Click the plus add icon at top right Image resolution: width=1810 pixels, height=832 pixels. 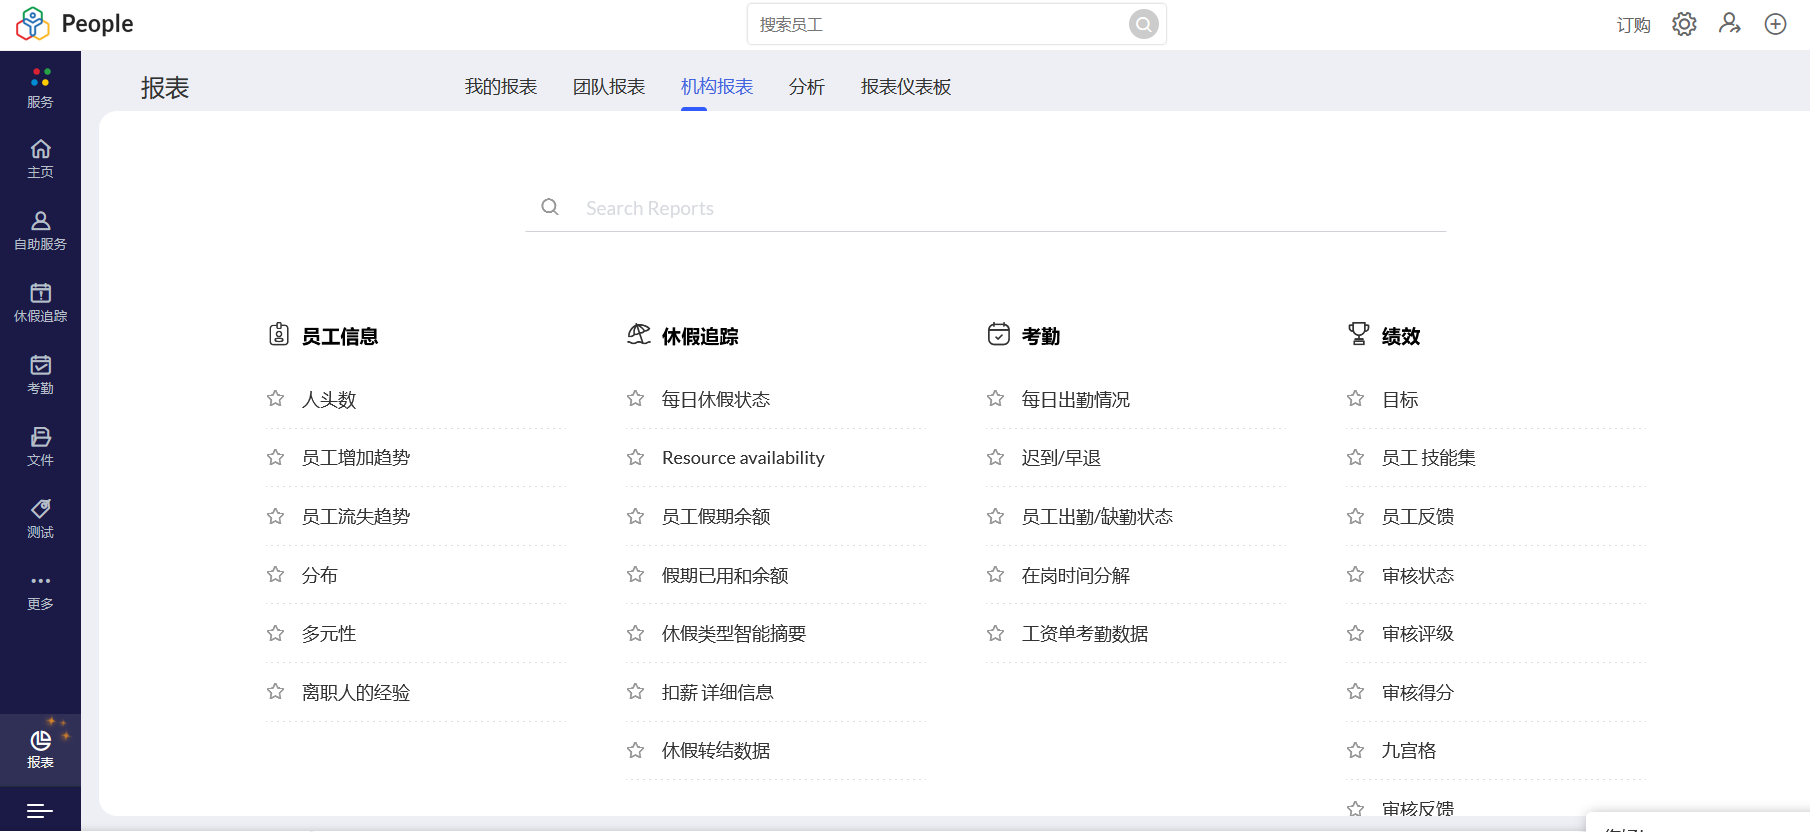[x=1775, y=24]
